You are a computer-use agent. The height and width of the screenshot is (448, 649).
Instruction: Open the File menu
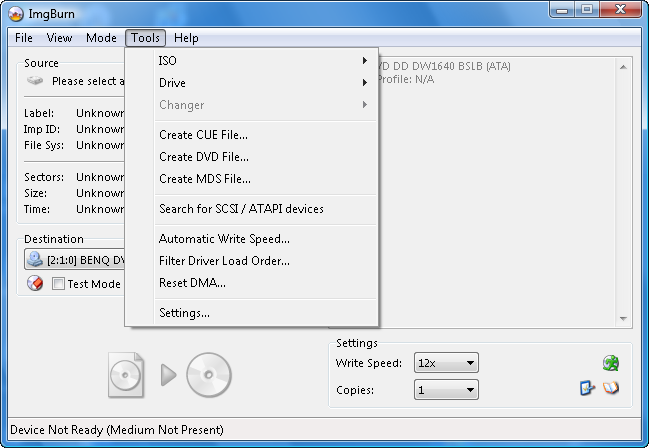(x=24, y=38)
